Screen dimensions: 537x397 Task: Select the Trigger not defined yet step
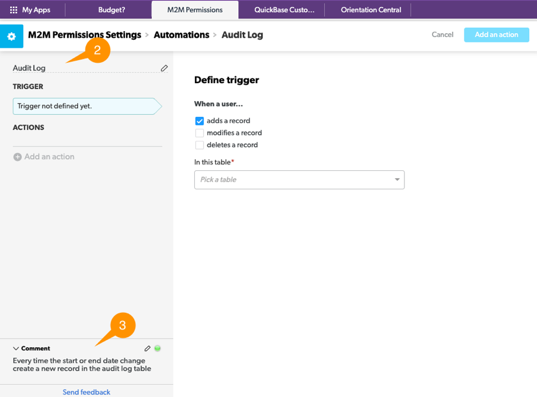click(x=87, y=106)
